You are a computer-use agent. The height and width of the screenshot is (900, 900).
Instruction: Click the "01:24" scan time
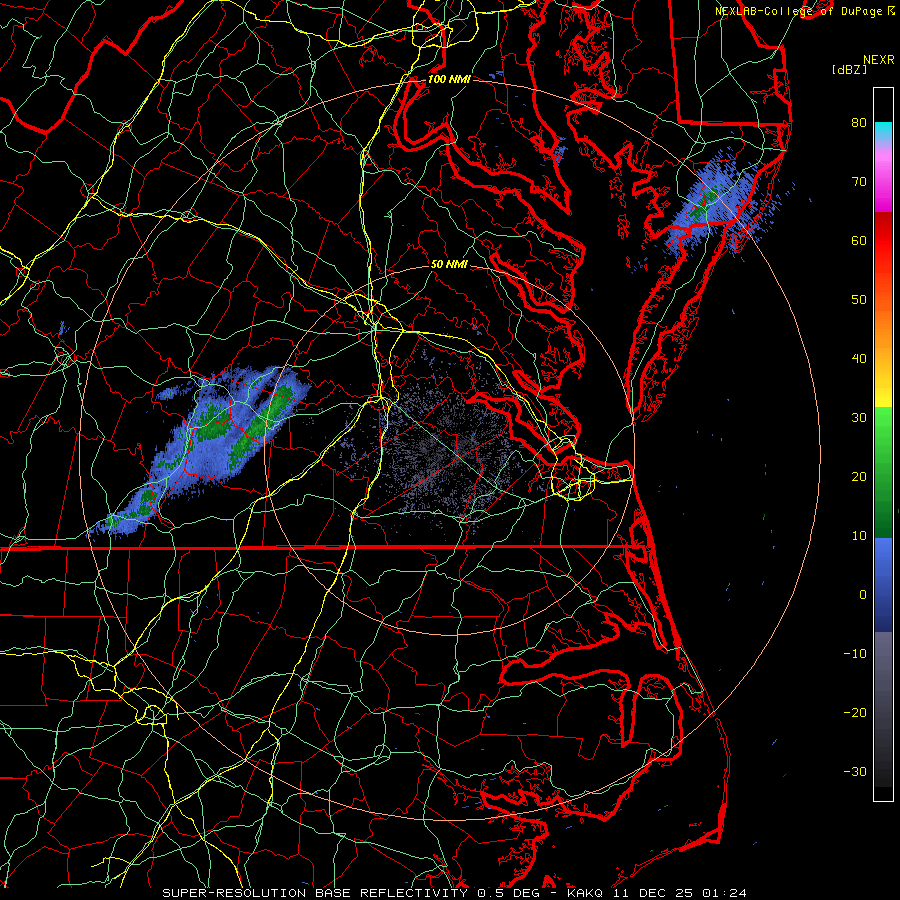click(725, 893)
